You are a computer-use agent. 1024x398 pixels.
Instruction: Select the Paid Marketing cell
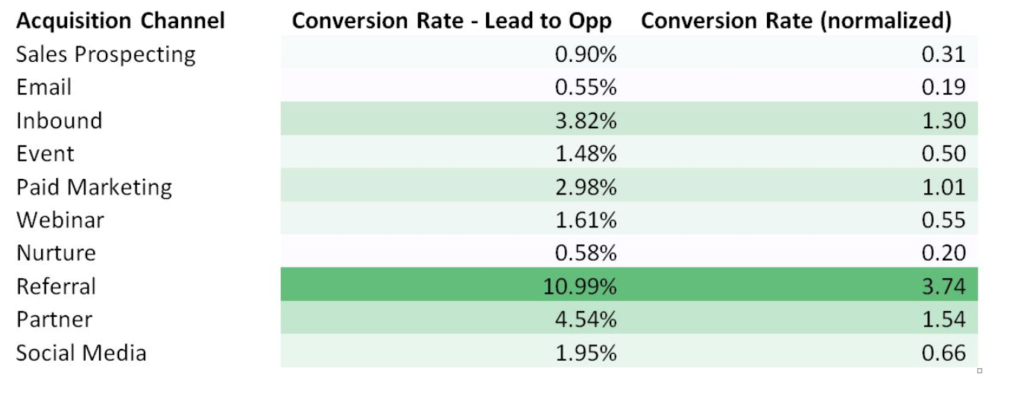point(93,188)
